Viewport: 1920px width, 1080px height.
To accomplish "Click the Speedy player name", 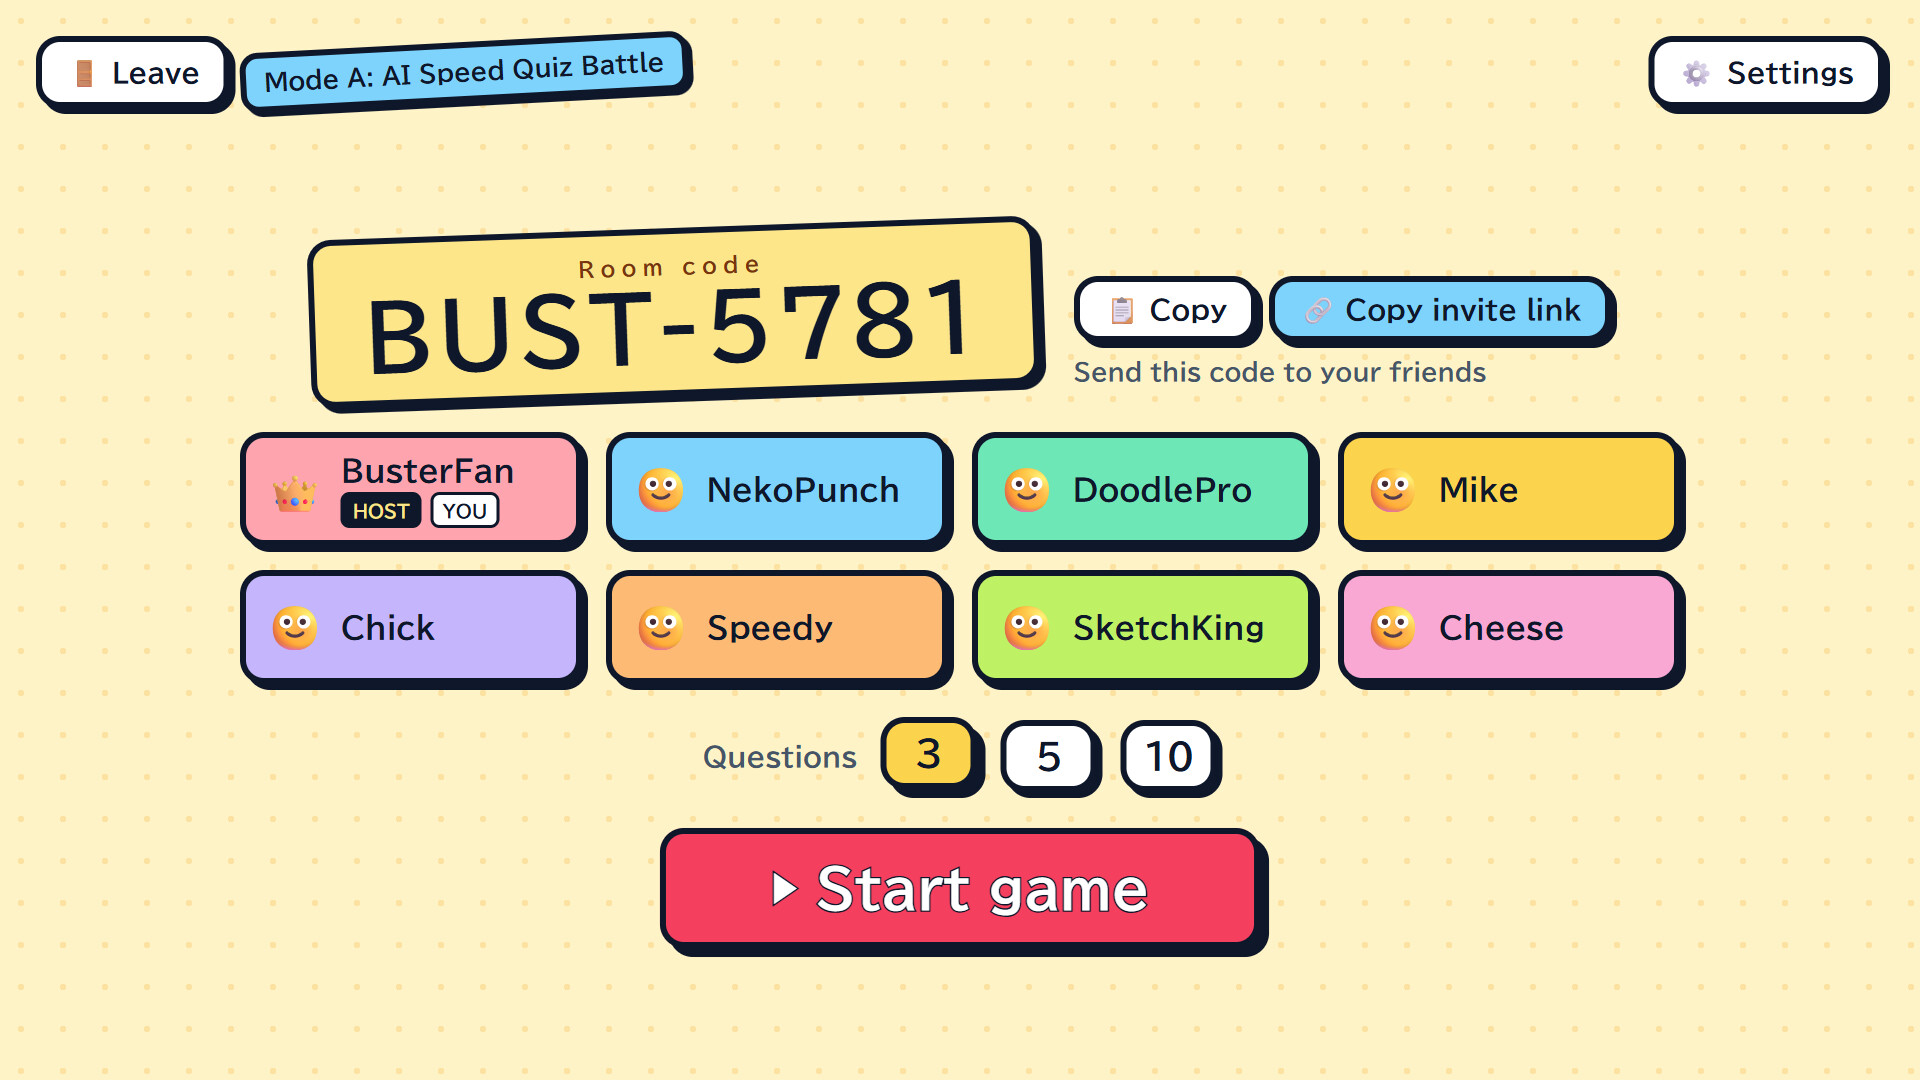I will [769, 628].
